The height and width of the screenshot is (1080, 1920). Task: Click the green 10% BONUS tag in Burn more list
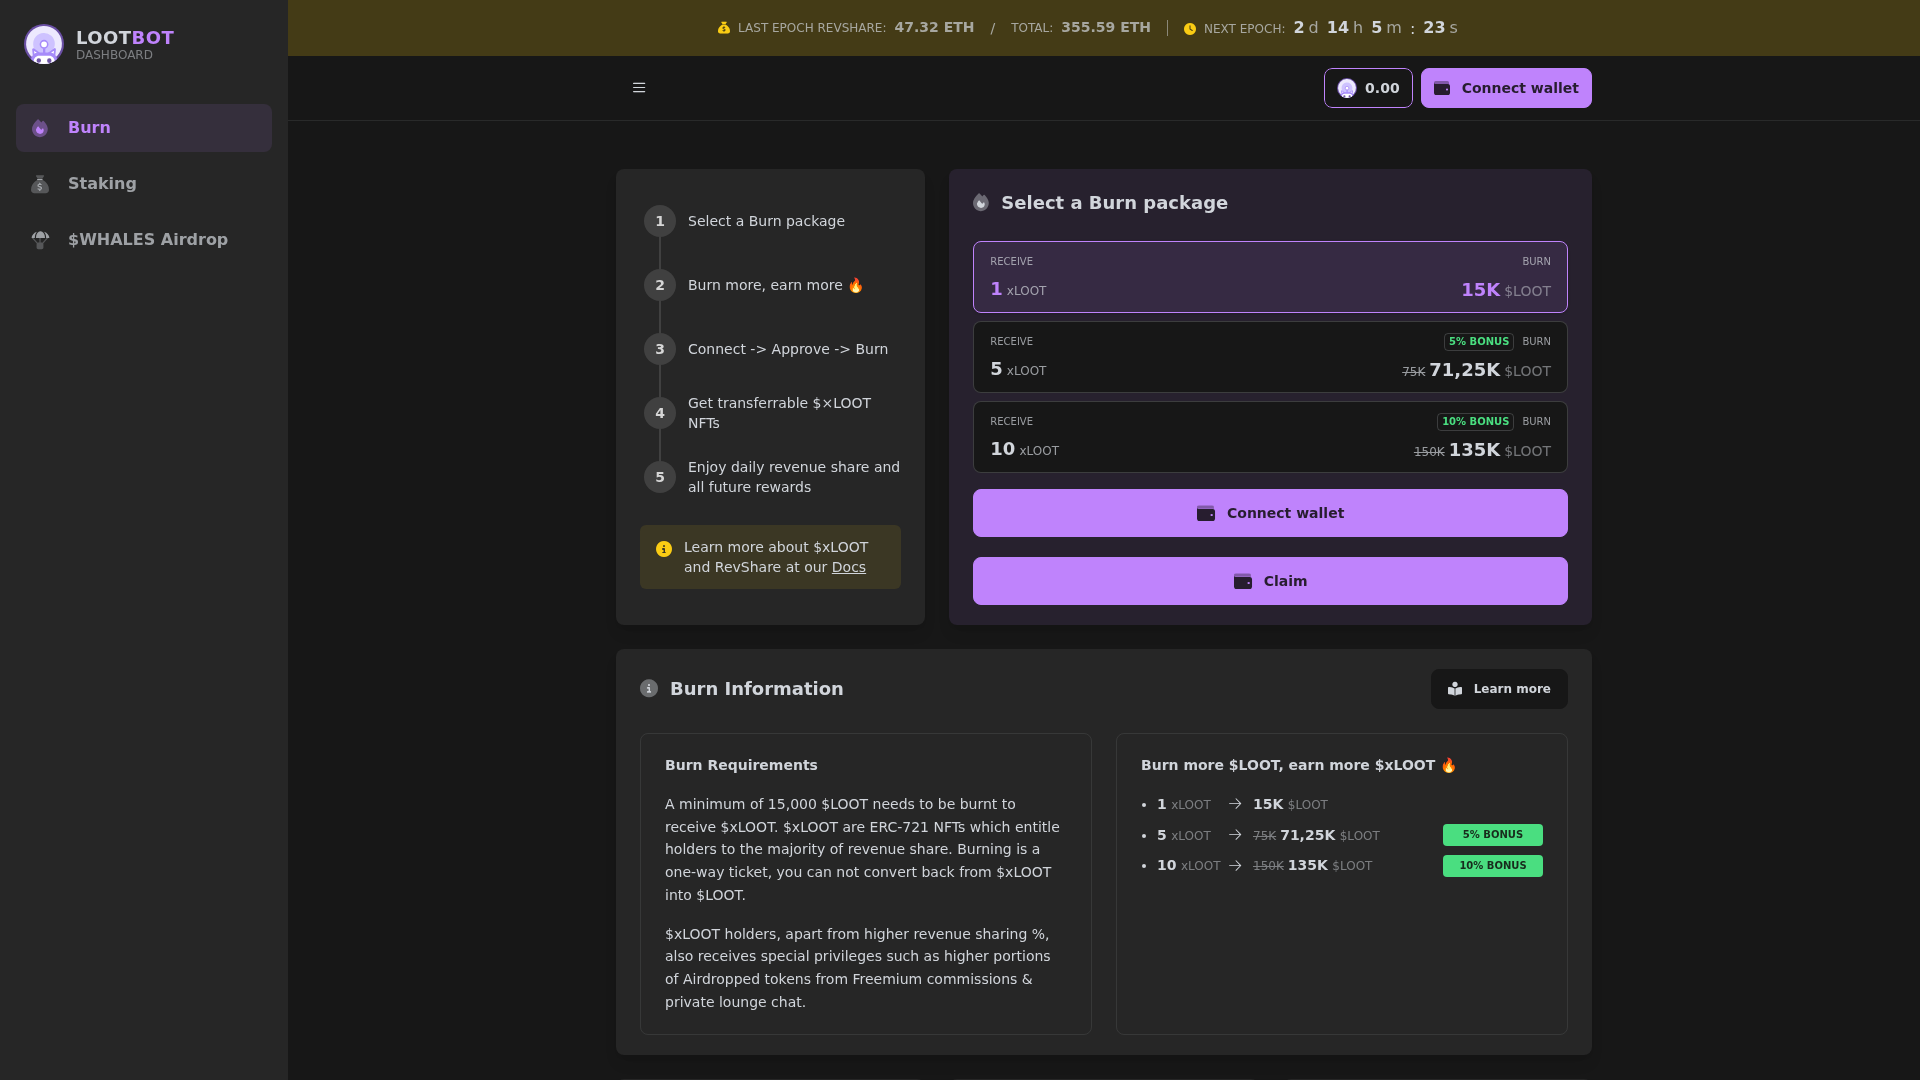coord(1493,866)
